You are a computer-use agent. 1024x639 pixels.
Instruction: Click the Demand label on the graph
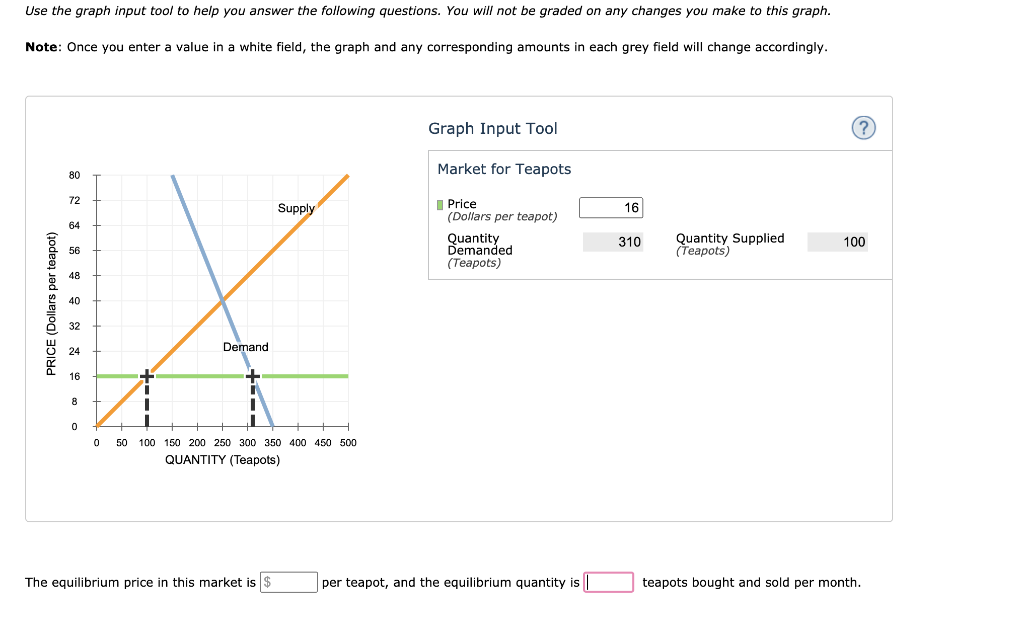click(245, 347)
